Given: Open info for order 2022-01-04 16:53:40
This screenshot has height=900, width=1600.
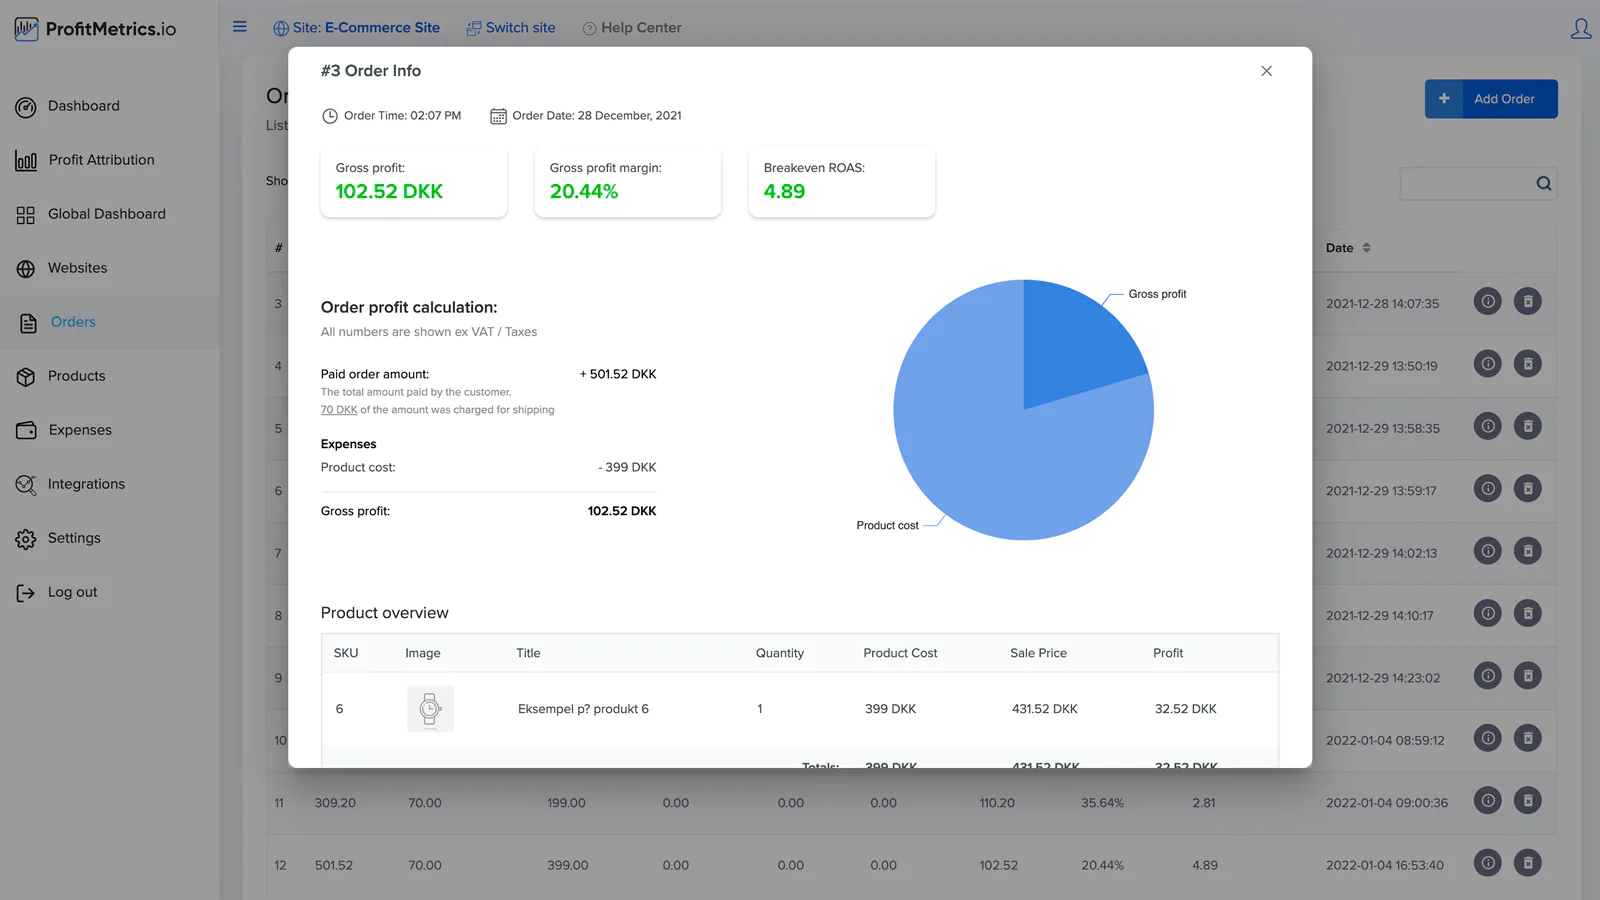Looking at the screenshot, I should (1488, 863).
